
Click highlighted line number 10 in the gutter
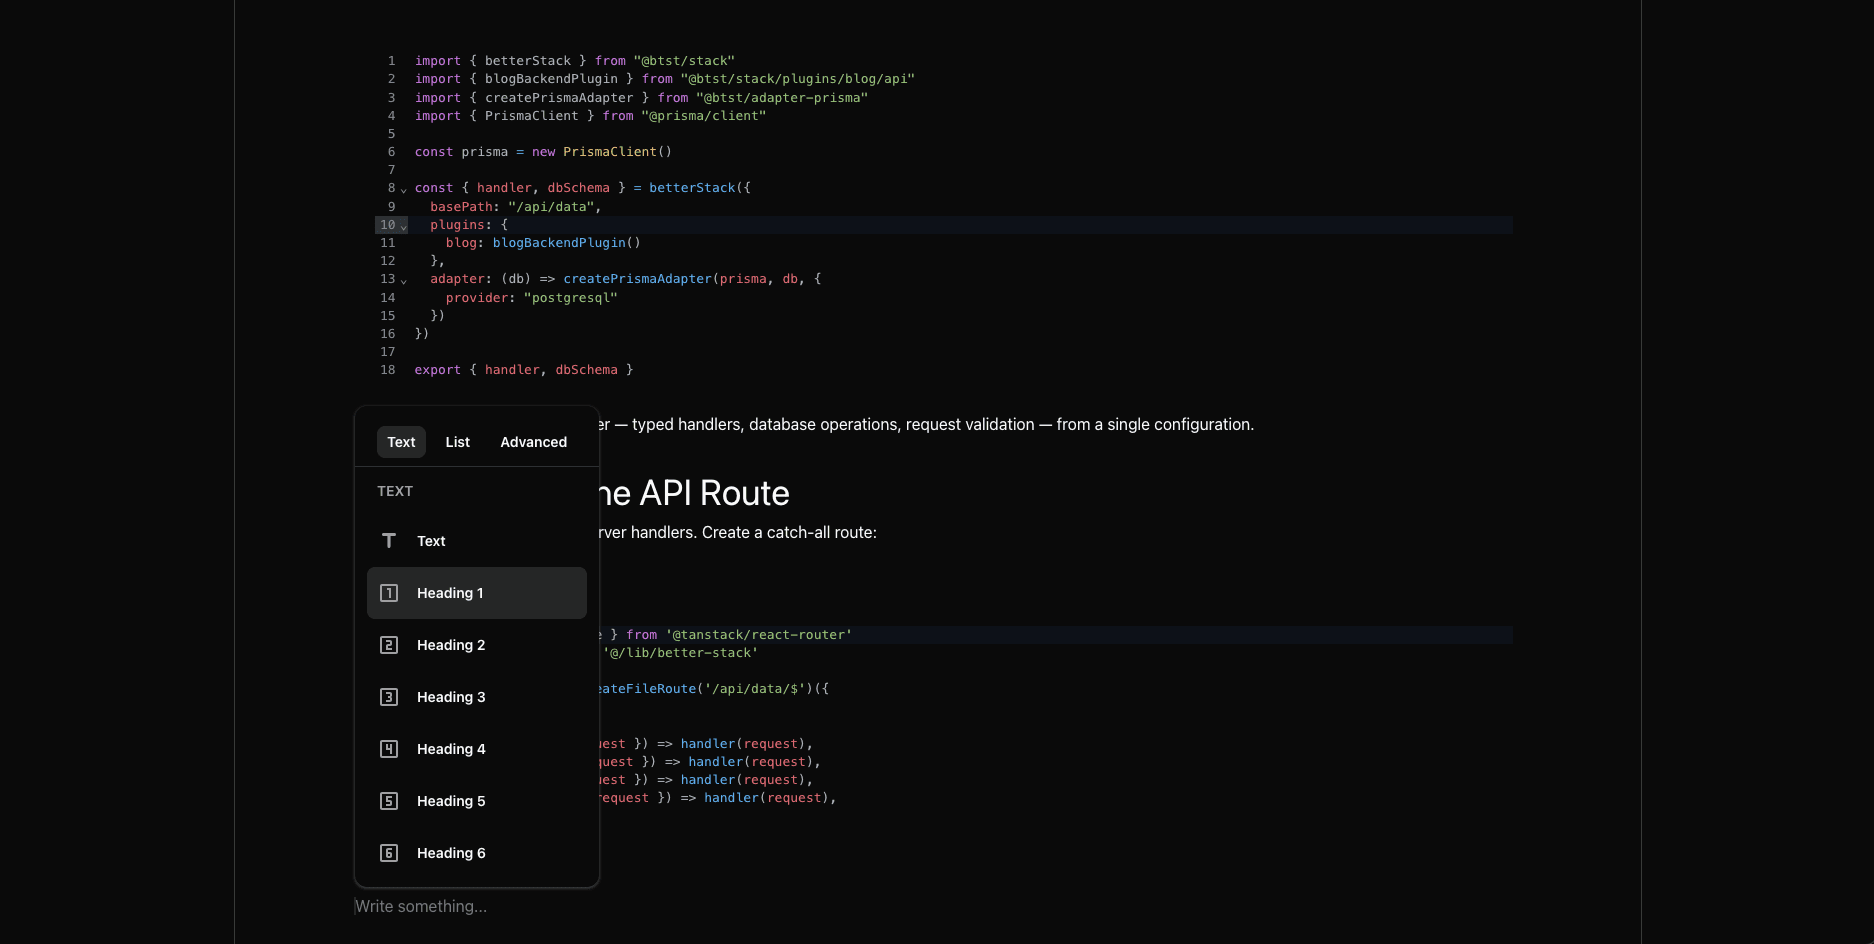pyautogui.click(x=388, y=225)
